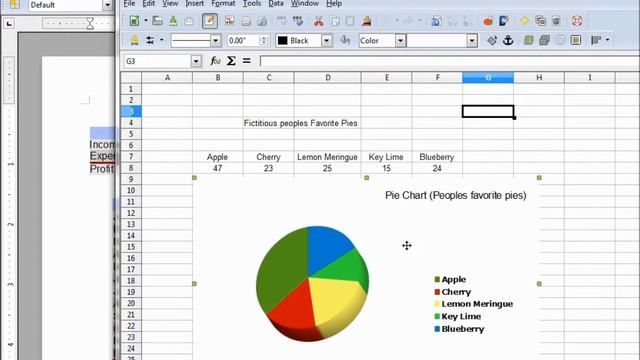Click the Line Width 0.00" field
The height and width of the screenshot is (360, 640).
(243, 40)
